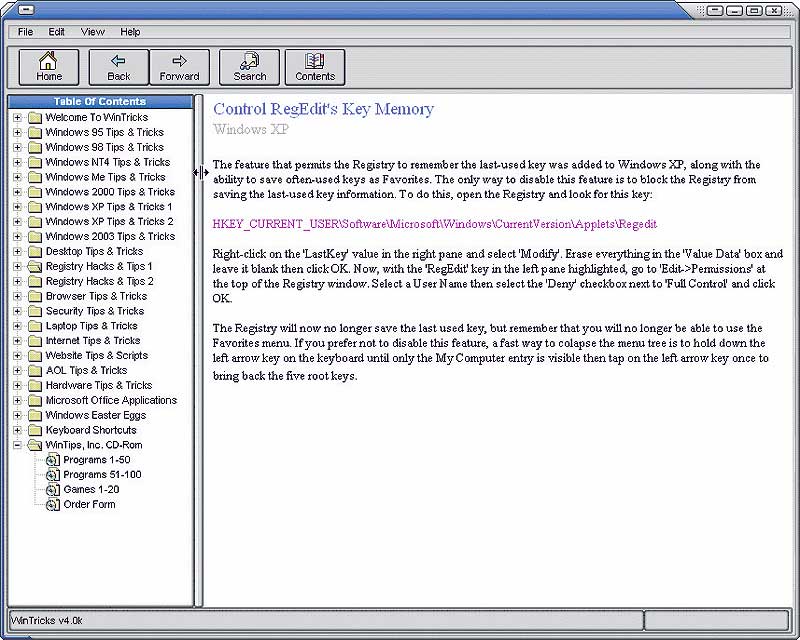Click the page icon beside Programs 51-100

53,475
